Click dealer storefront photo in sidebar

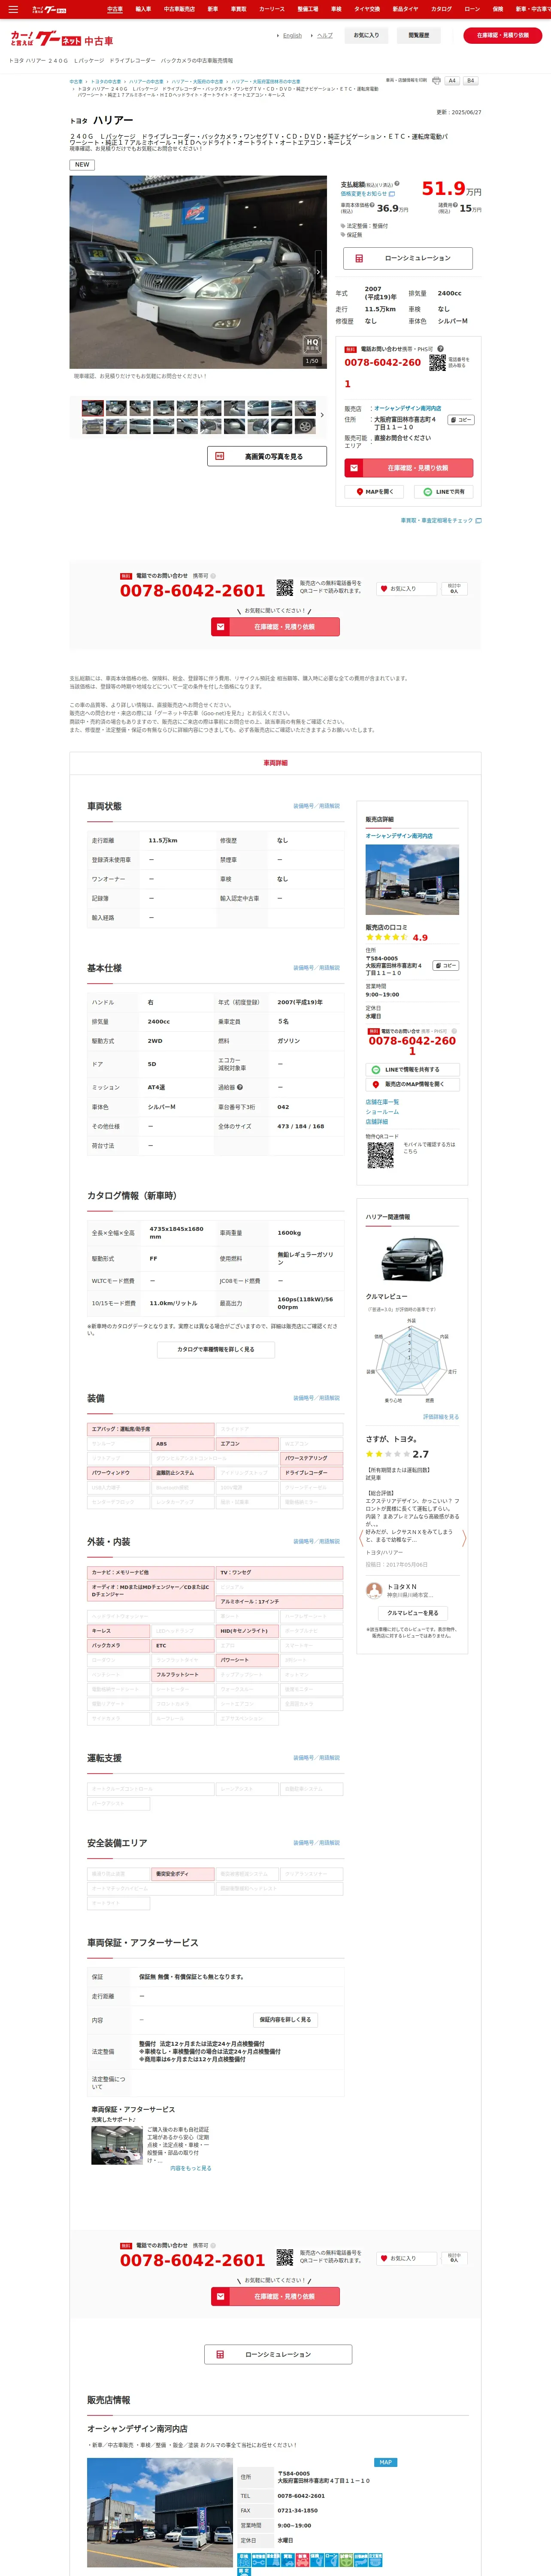tap(412, 880)
